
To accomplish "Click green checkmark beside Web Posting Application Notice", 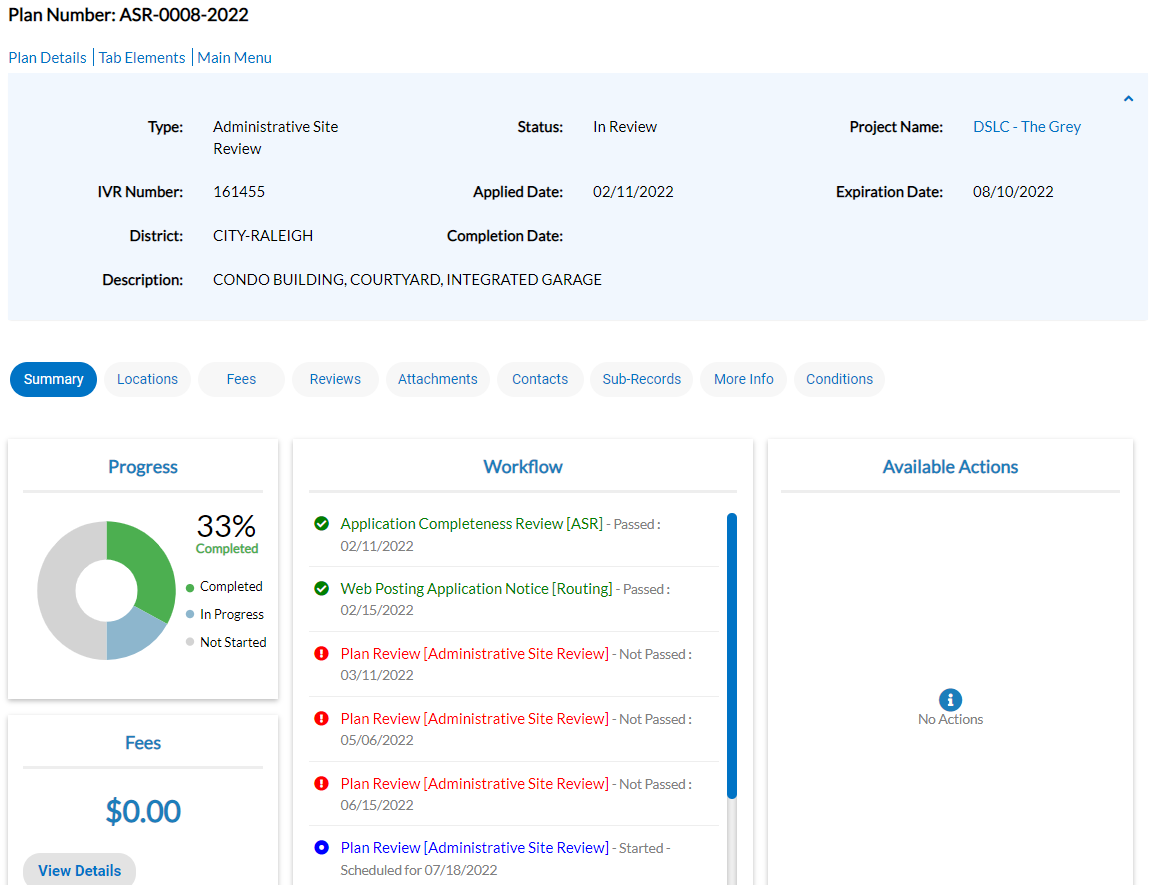I will (321, 589).
